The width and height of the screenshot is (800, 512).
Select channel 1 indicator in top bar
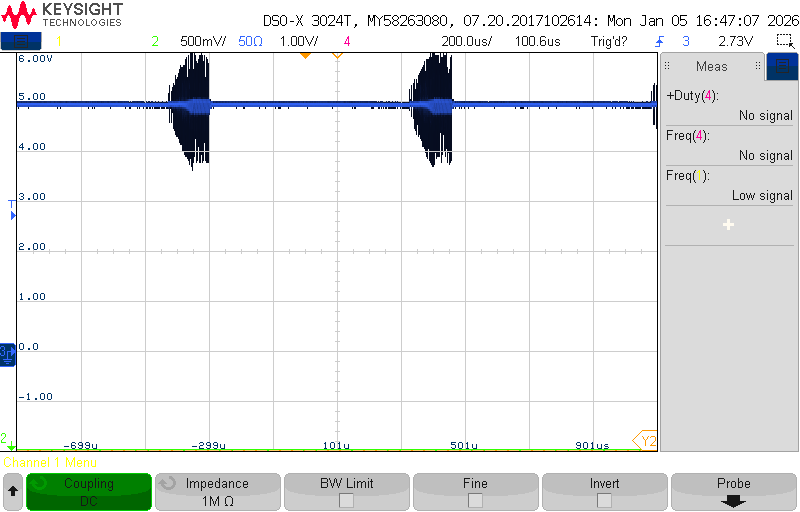(x=59, y=41)
